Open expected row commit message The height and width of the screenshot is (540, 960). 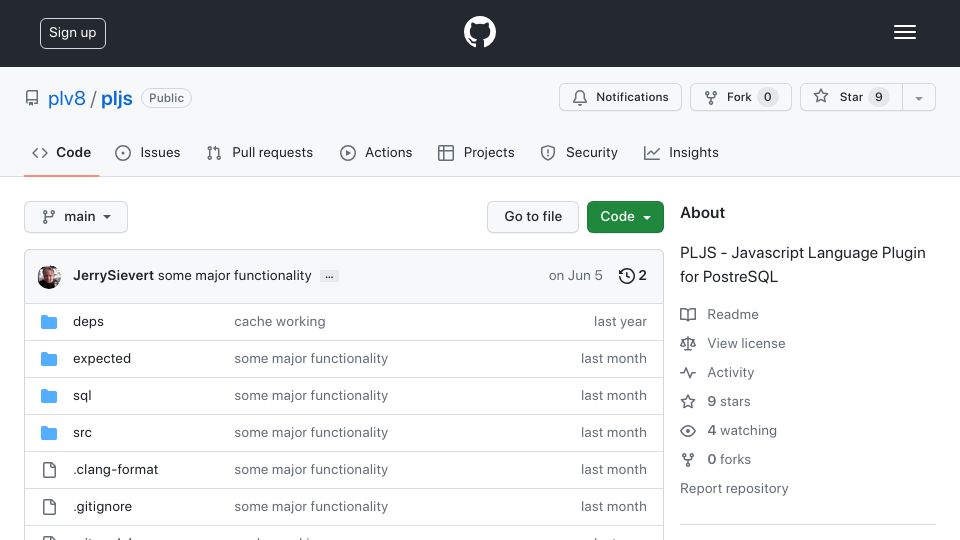pyautogui.click(x=311, y=359)
